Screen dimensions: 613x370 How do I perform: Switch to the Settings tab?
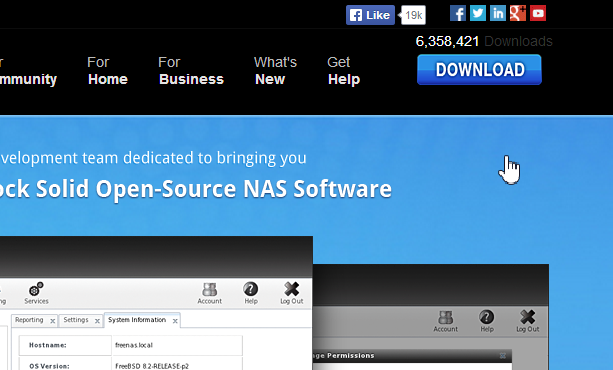click(x=76, y=320)
